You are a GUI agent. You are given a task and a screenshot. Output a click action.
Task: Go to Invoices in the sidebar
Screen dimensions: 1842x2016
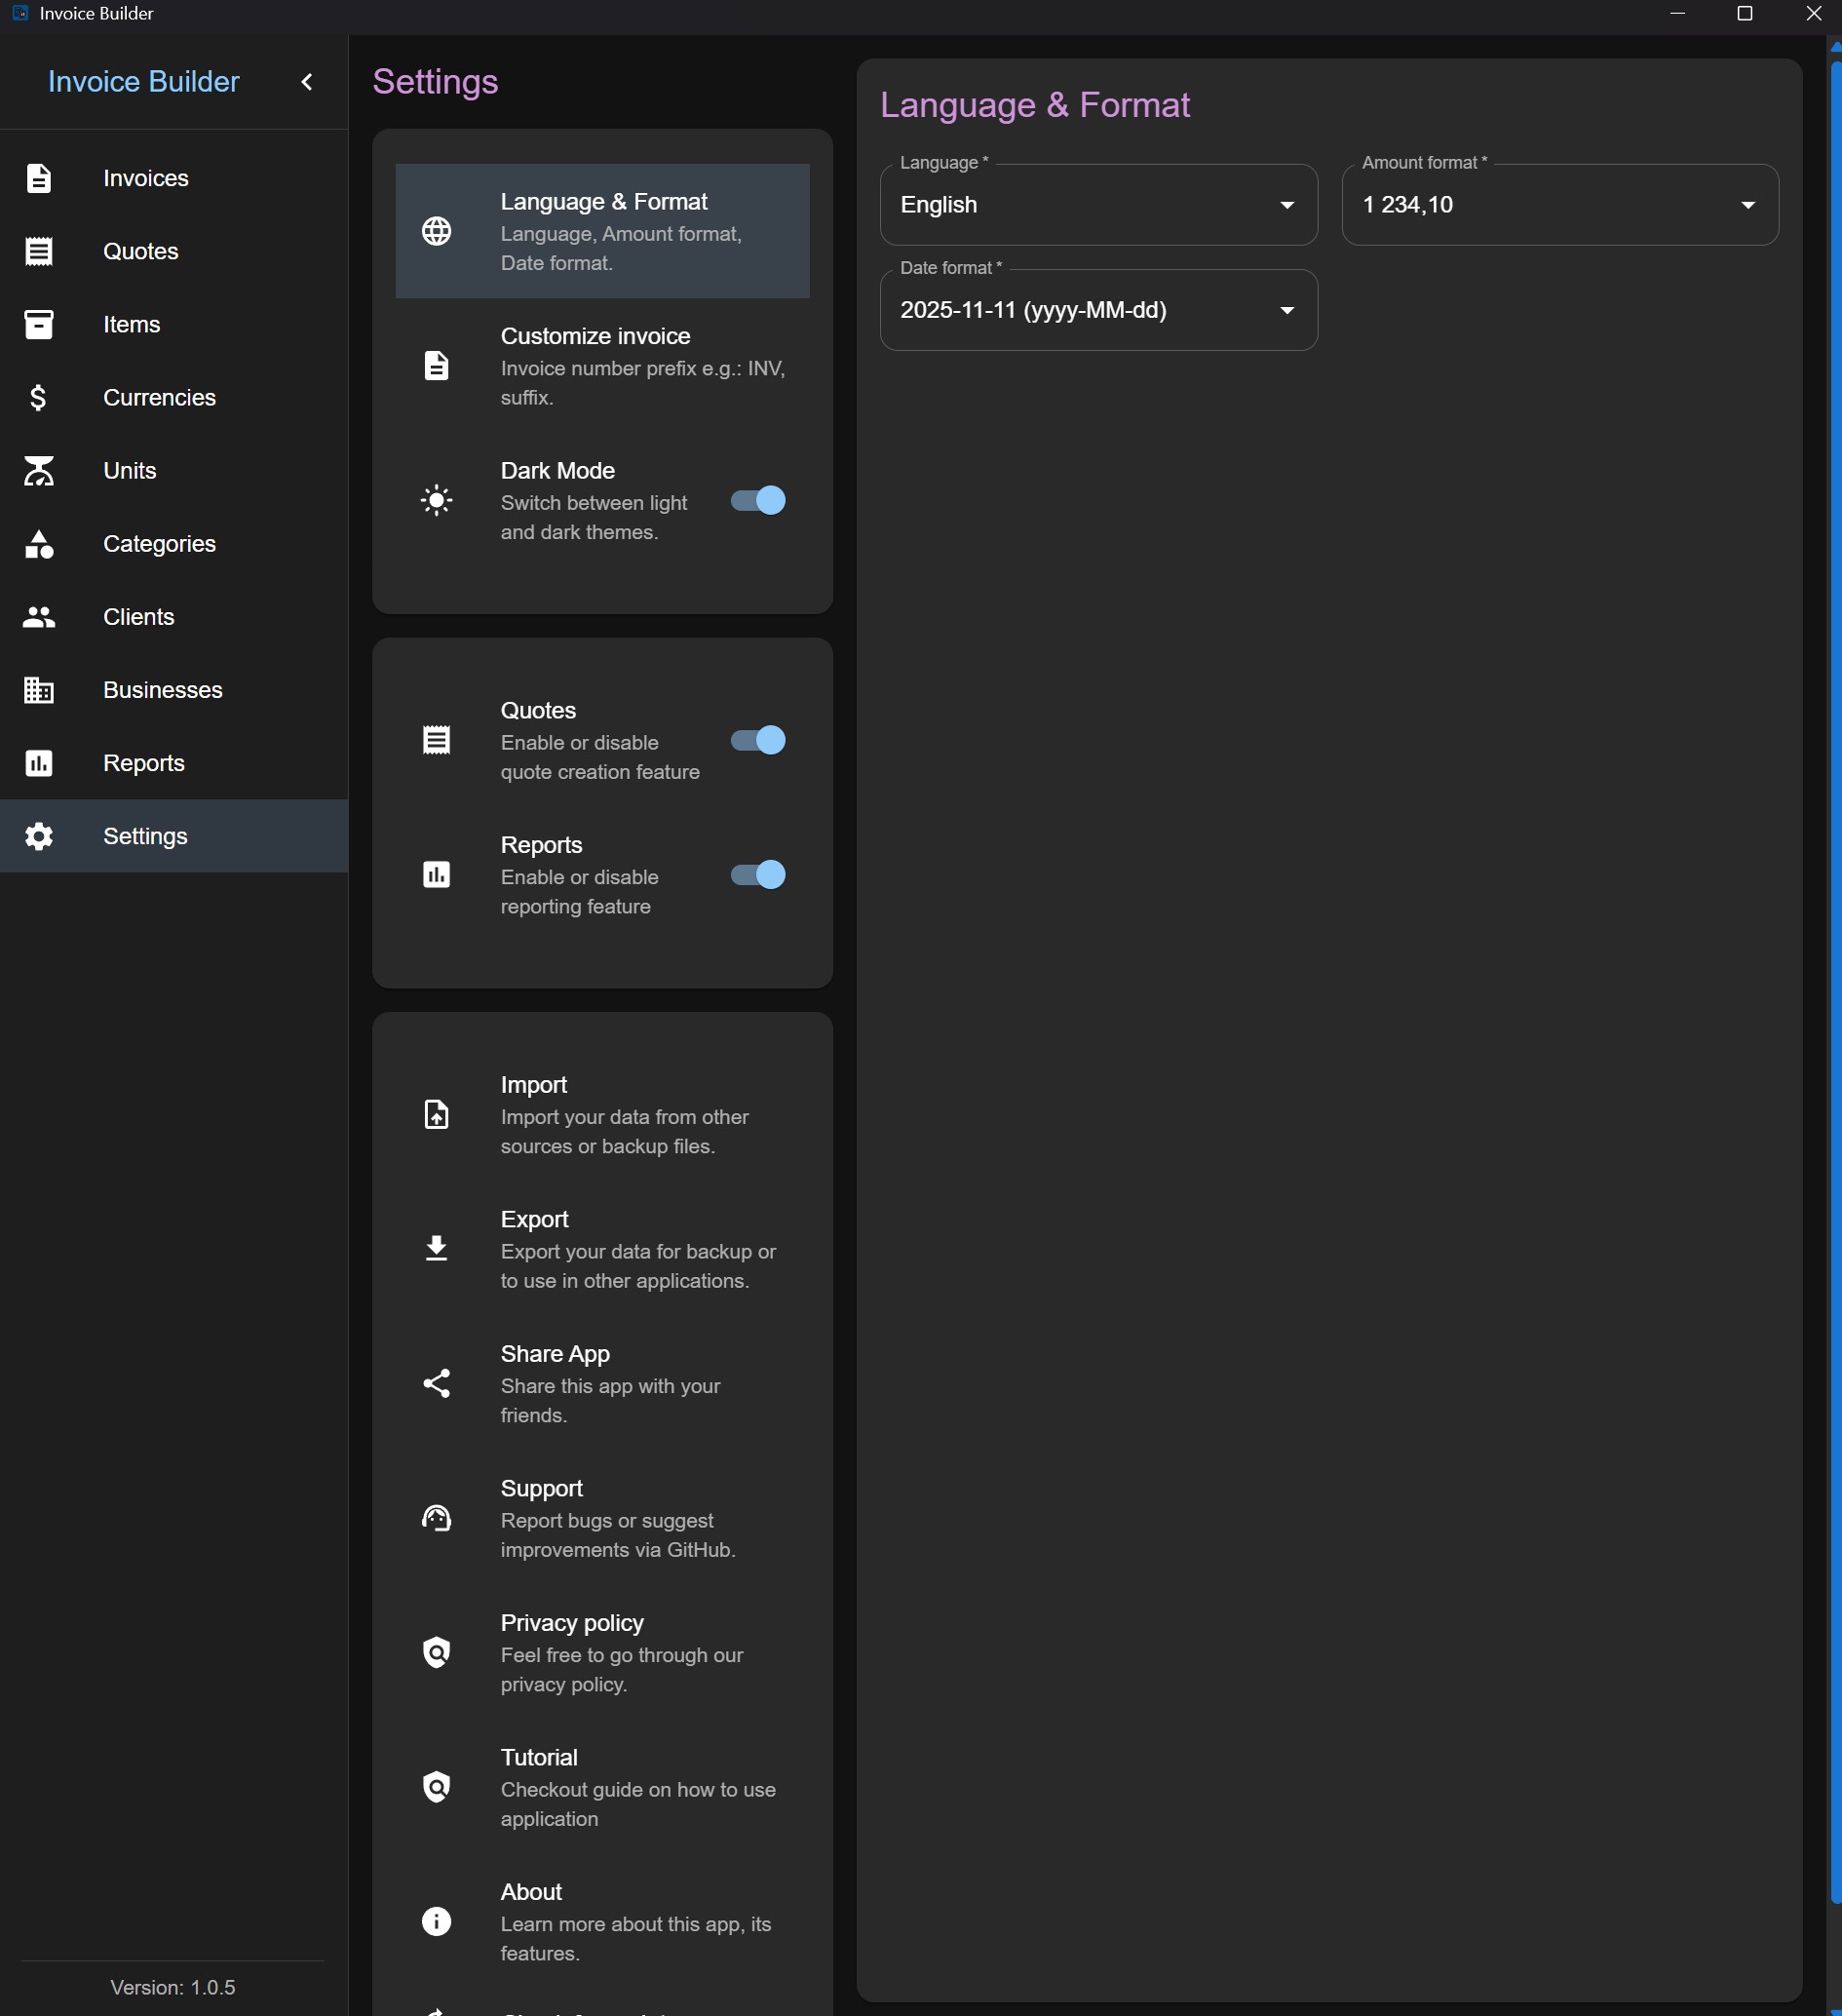click(x=174, y=178)
